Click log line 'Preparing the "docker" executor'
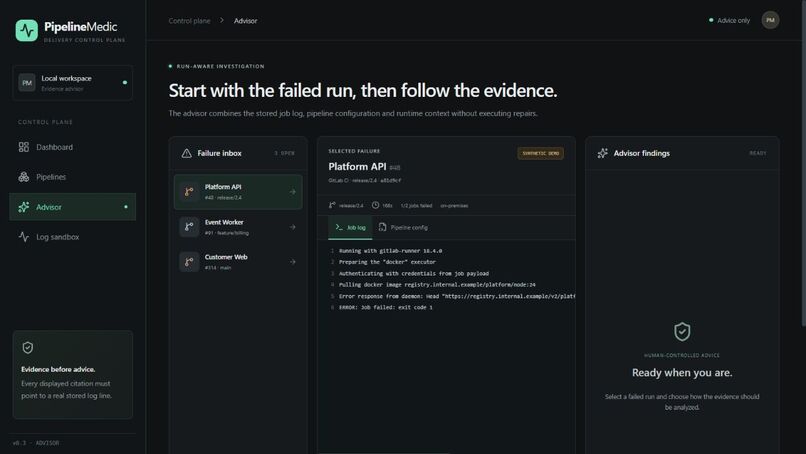This screenshot has width=806, height=454. (x=387, y=262)
